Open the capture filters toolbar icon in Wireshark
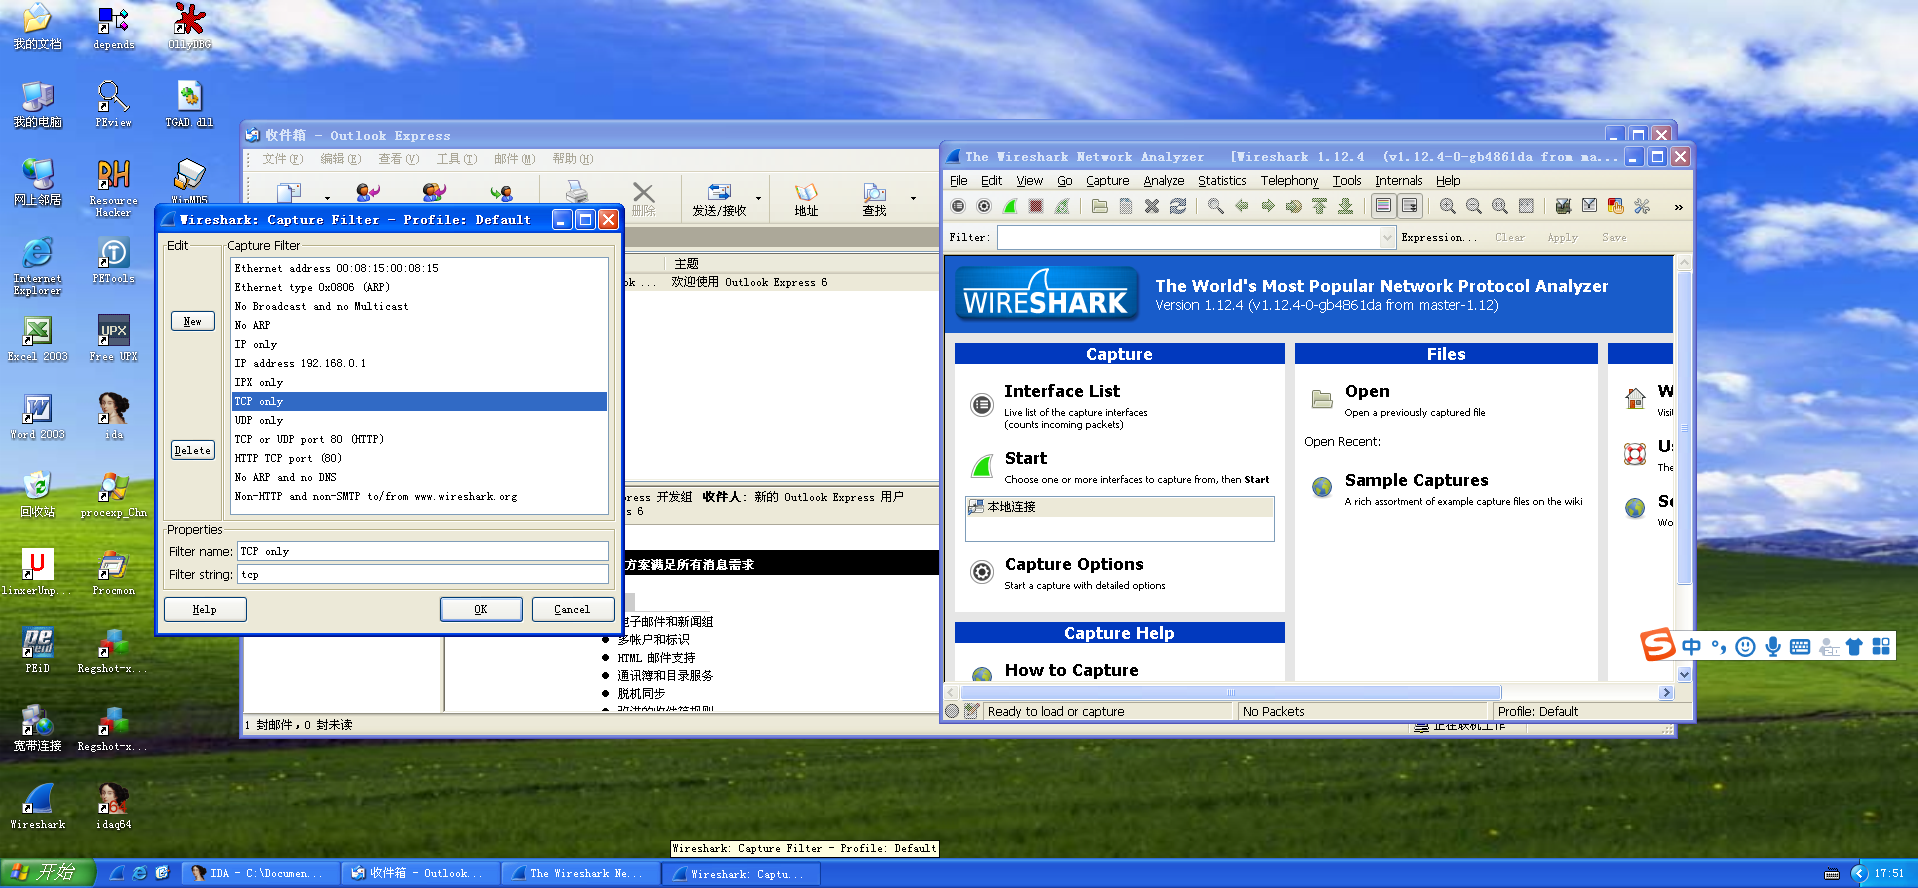This screenshot has width=1918, height=888. (1564, 206)
